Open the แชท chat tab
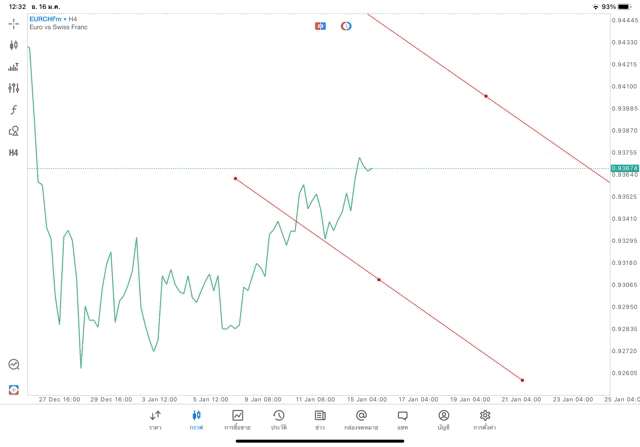This screenshot has width=640, height=447. 402,420
